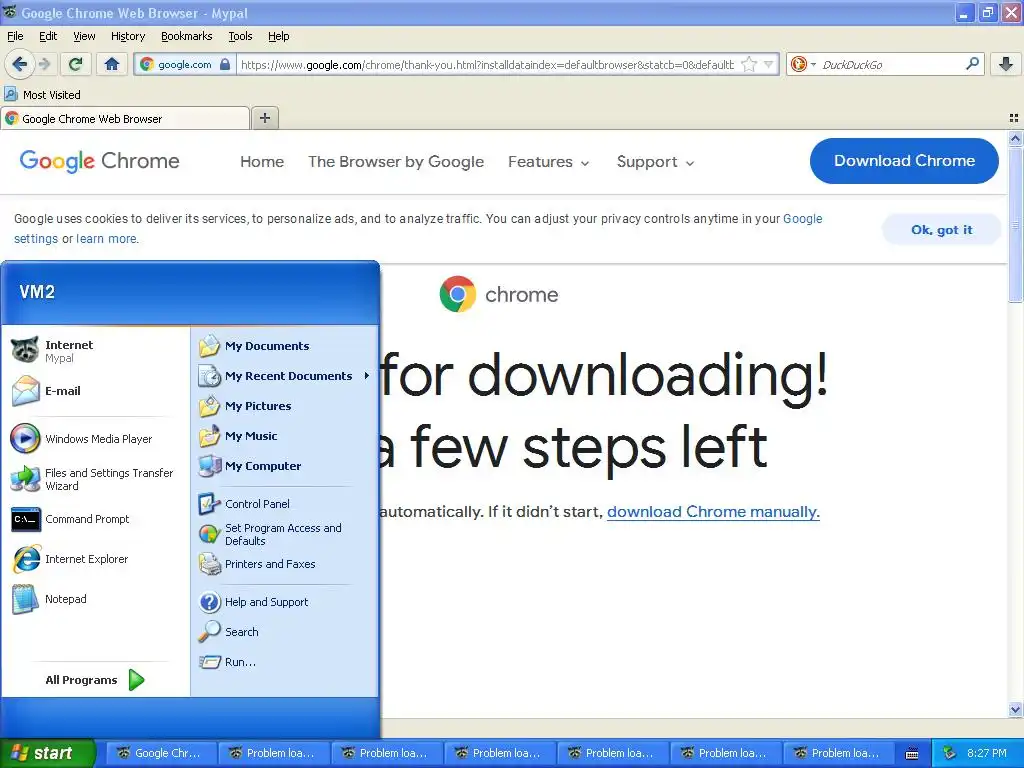The height and width of the screenshot is (768, 1024).
Task: Open the File menu
Action: click(15, 36)
